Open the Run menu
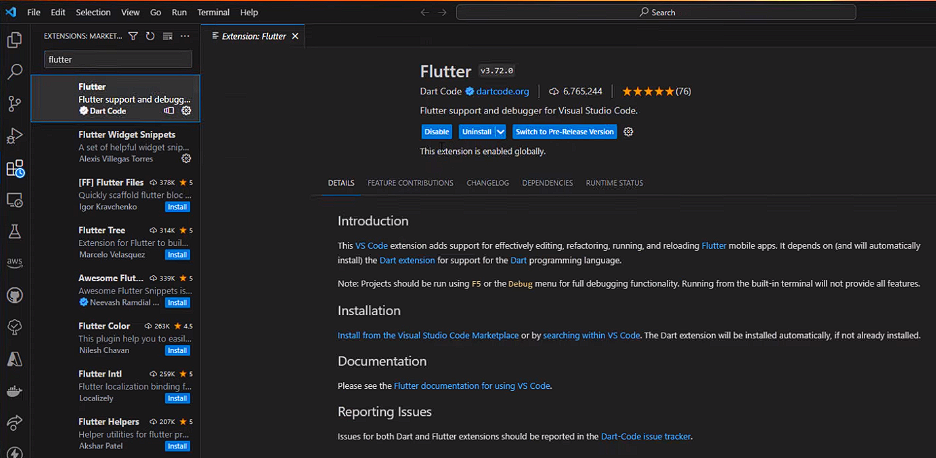 179,12
